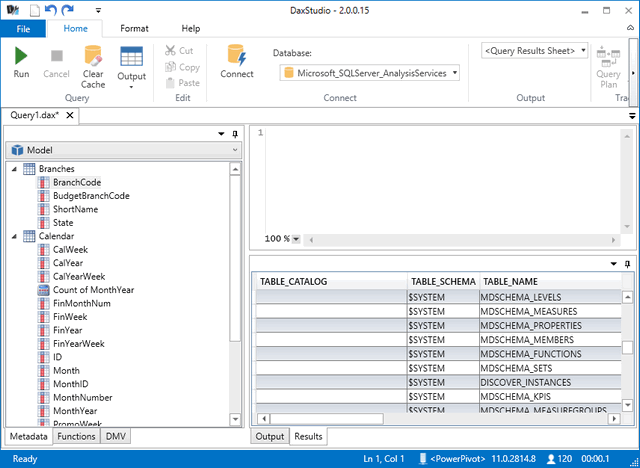
Task: Open the 100 % zoom dropdown
Action: coord(296,239)
